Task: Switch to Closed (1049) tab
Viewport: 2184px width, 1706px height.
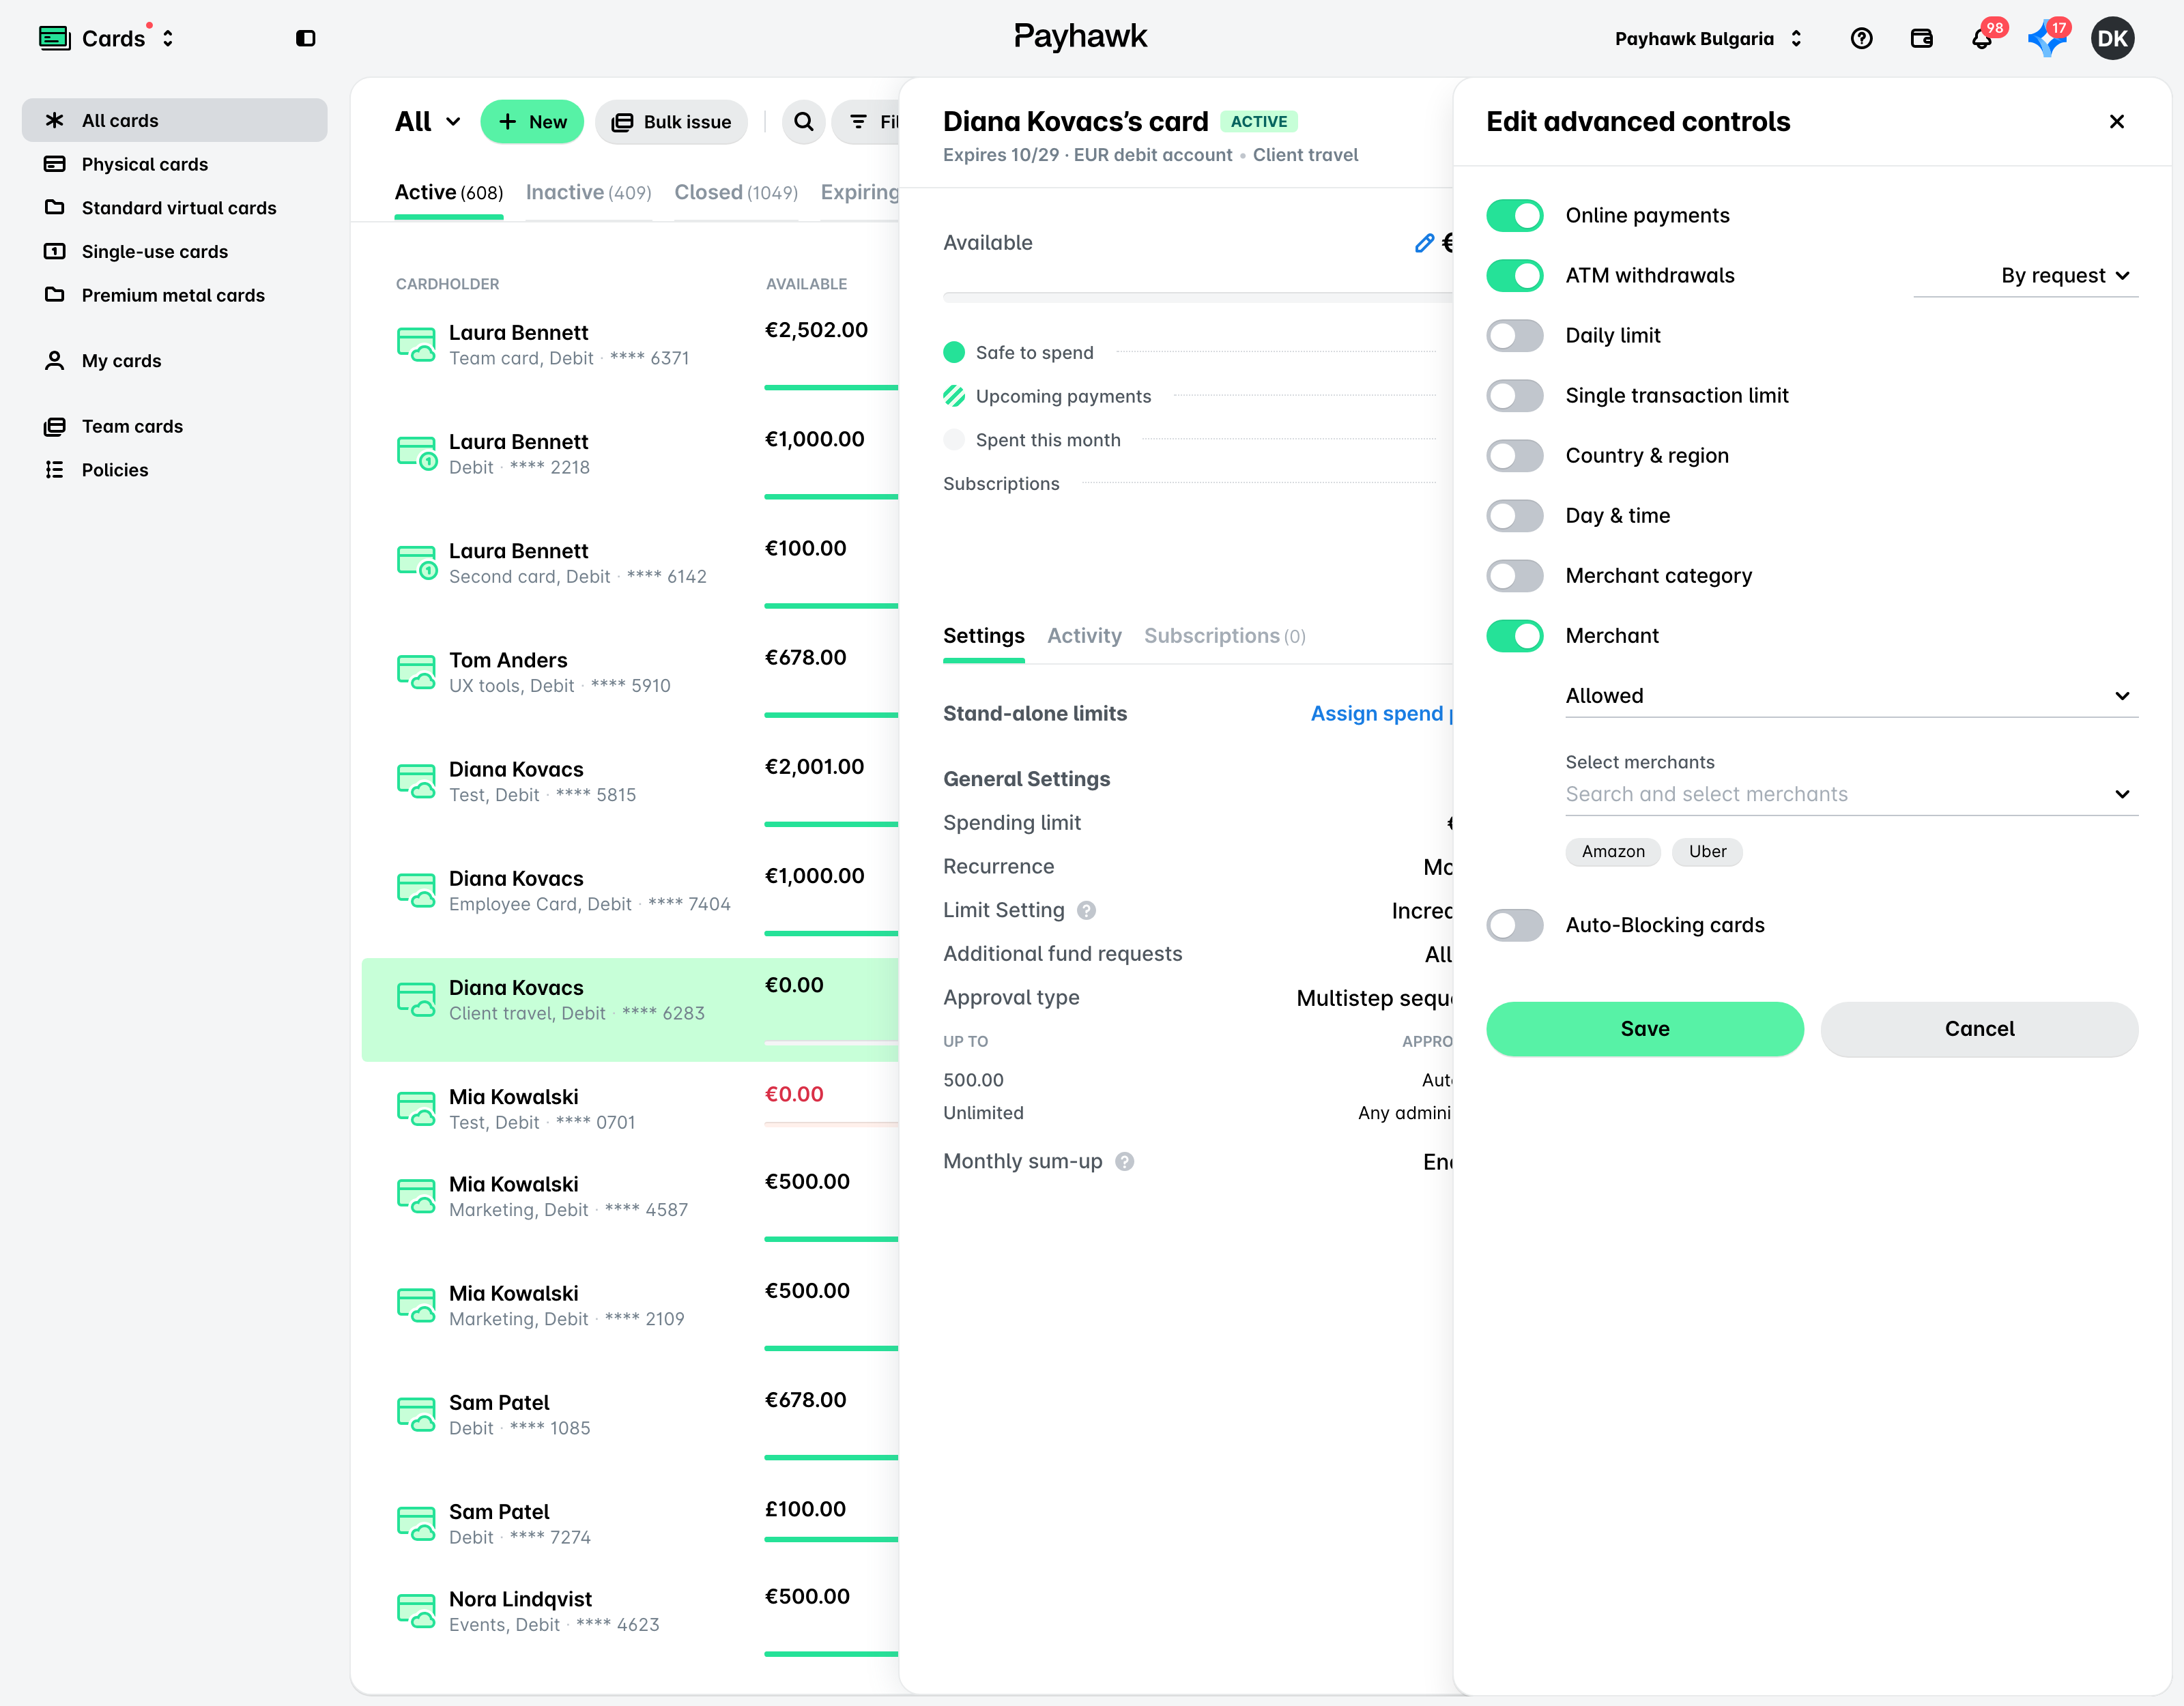Action: click(736, 192)
